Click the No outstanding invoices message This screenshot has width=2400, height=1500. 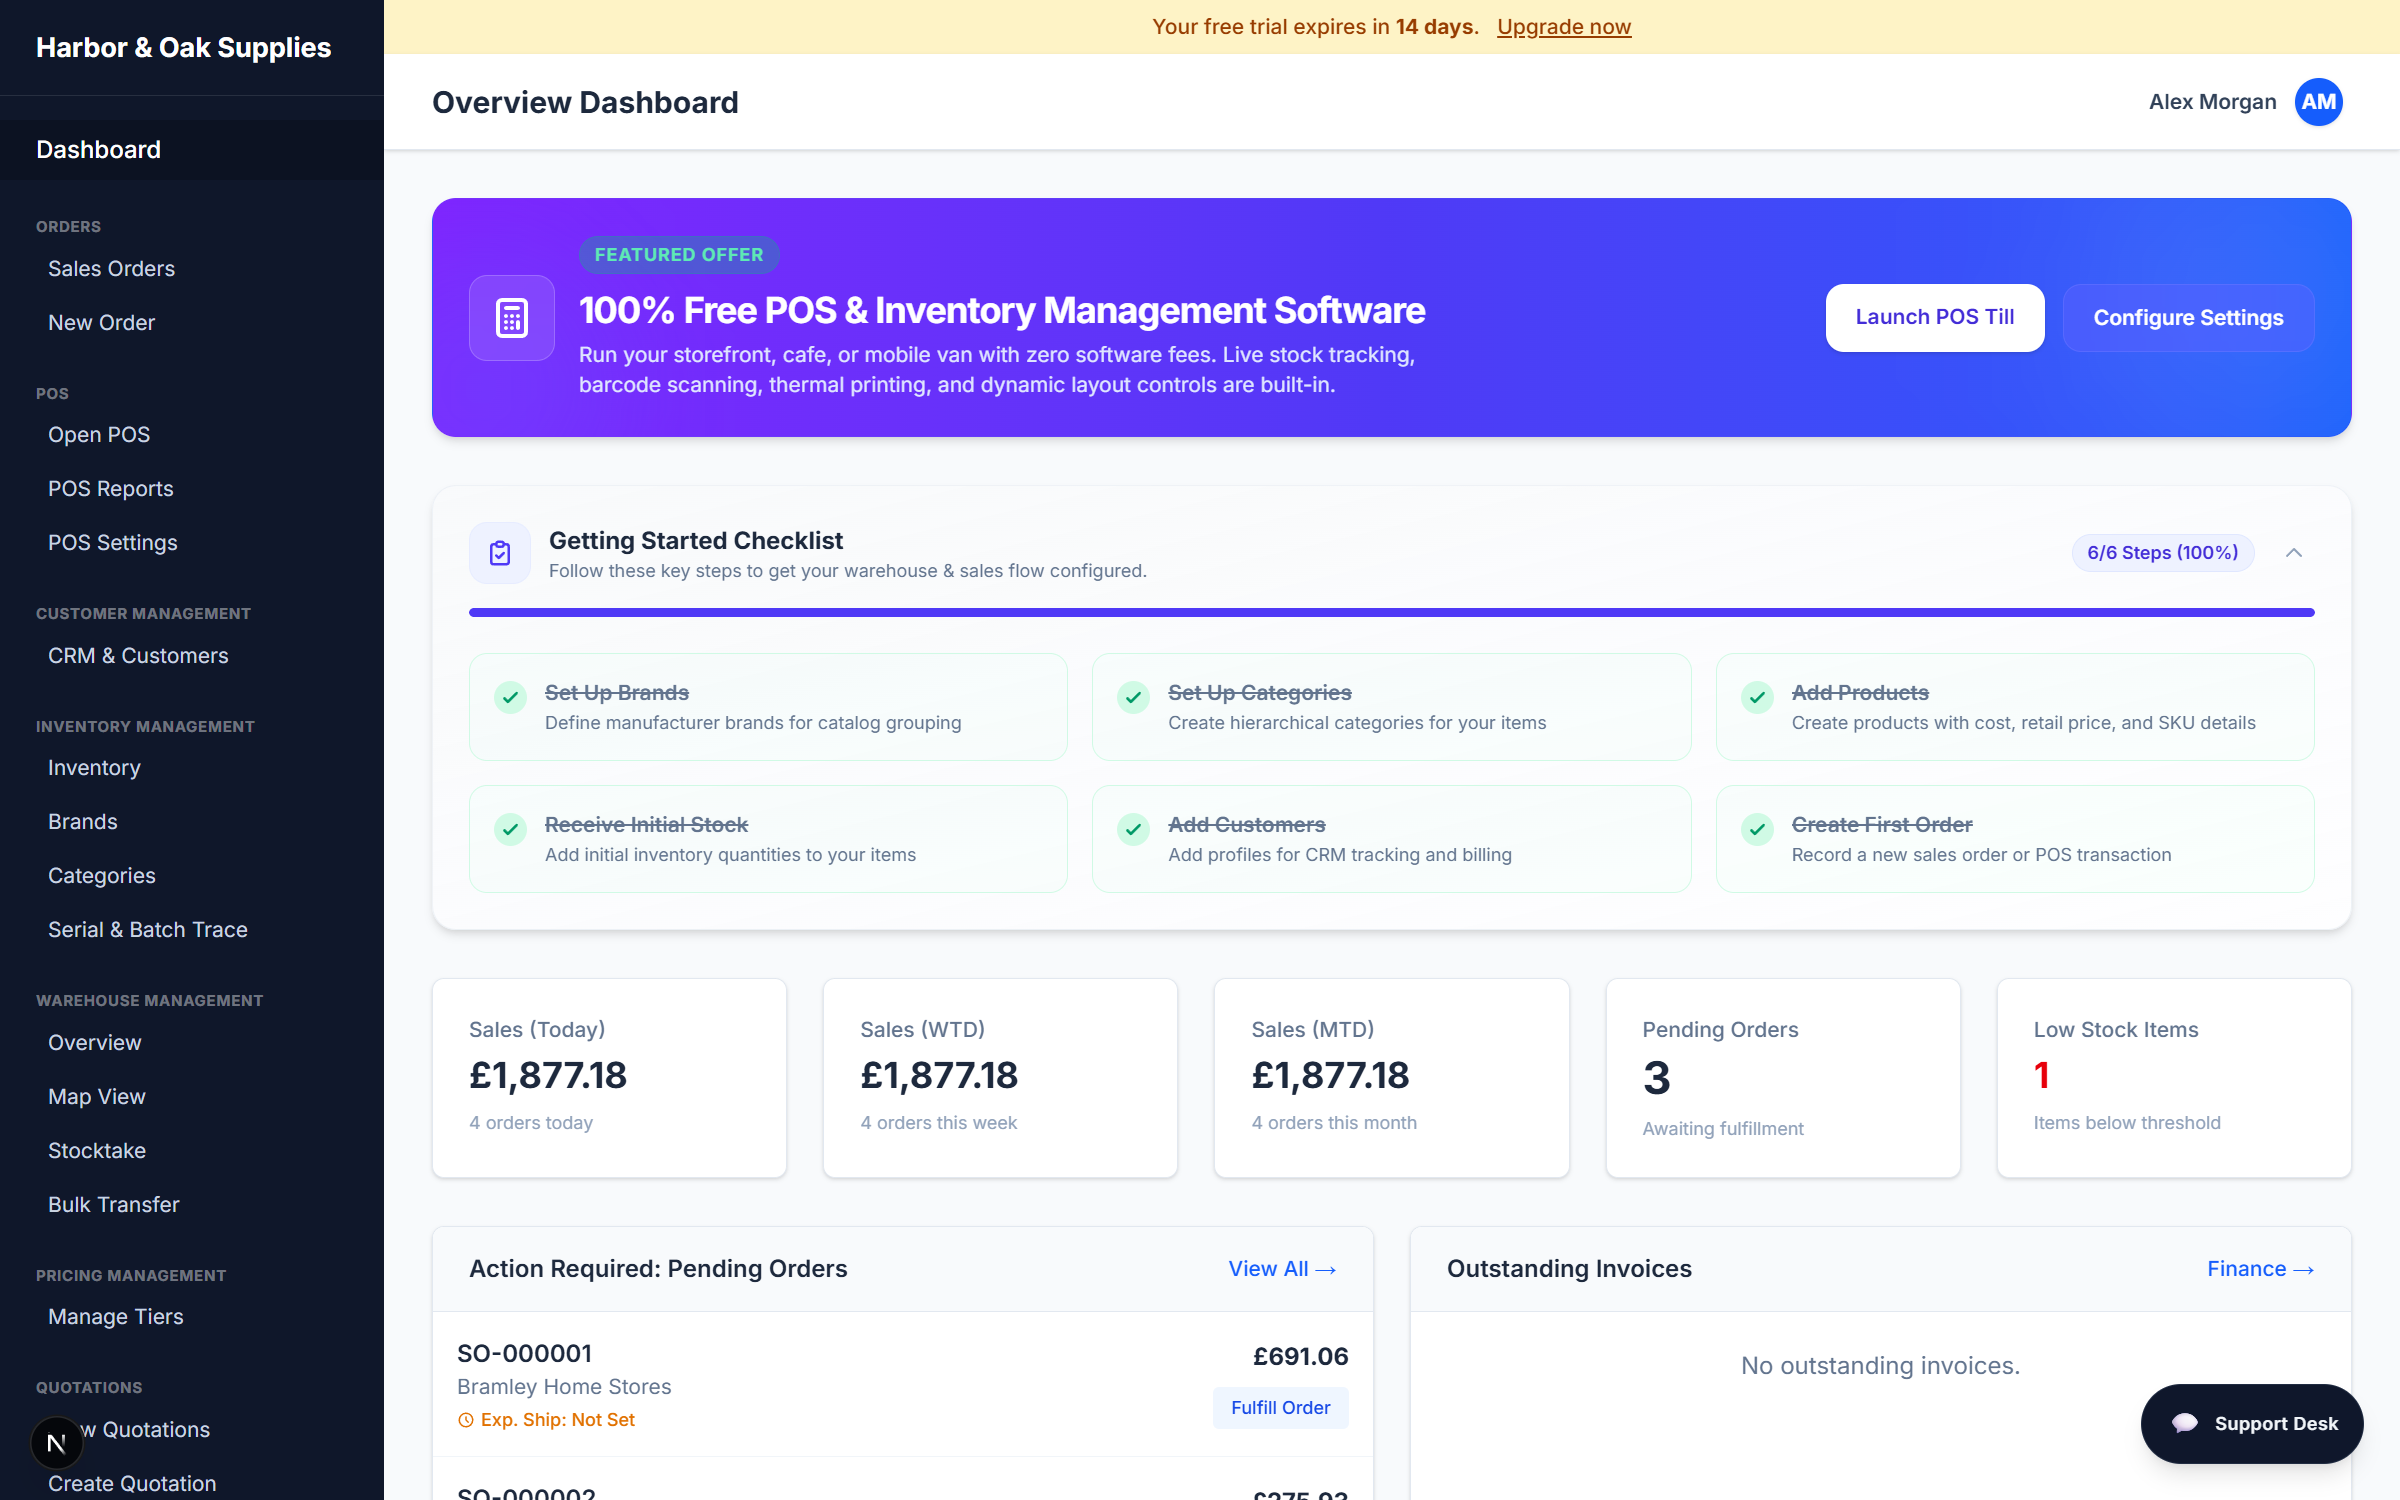pyautogui.click(x=1880, y=1366)
